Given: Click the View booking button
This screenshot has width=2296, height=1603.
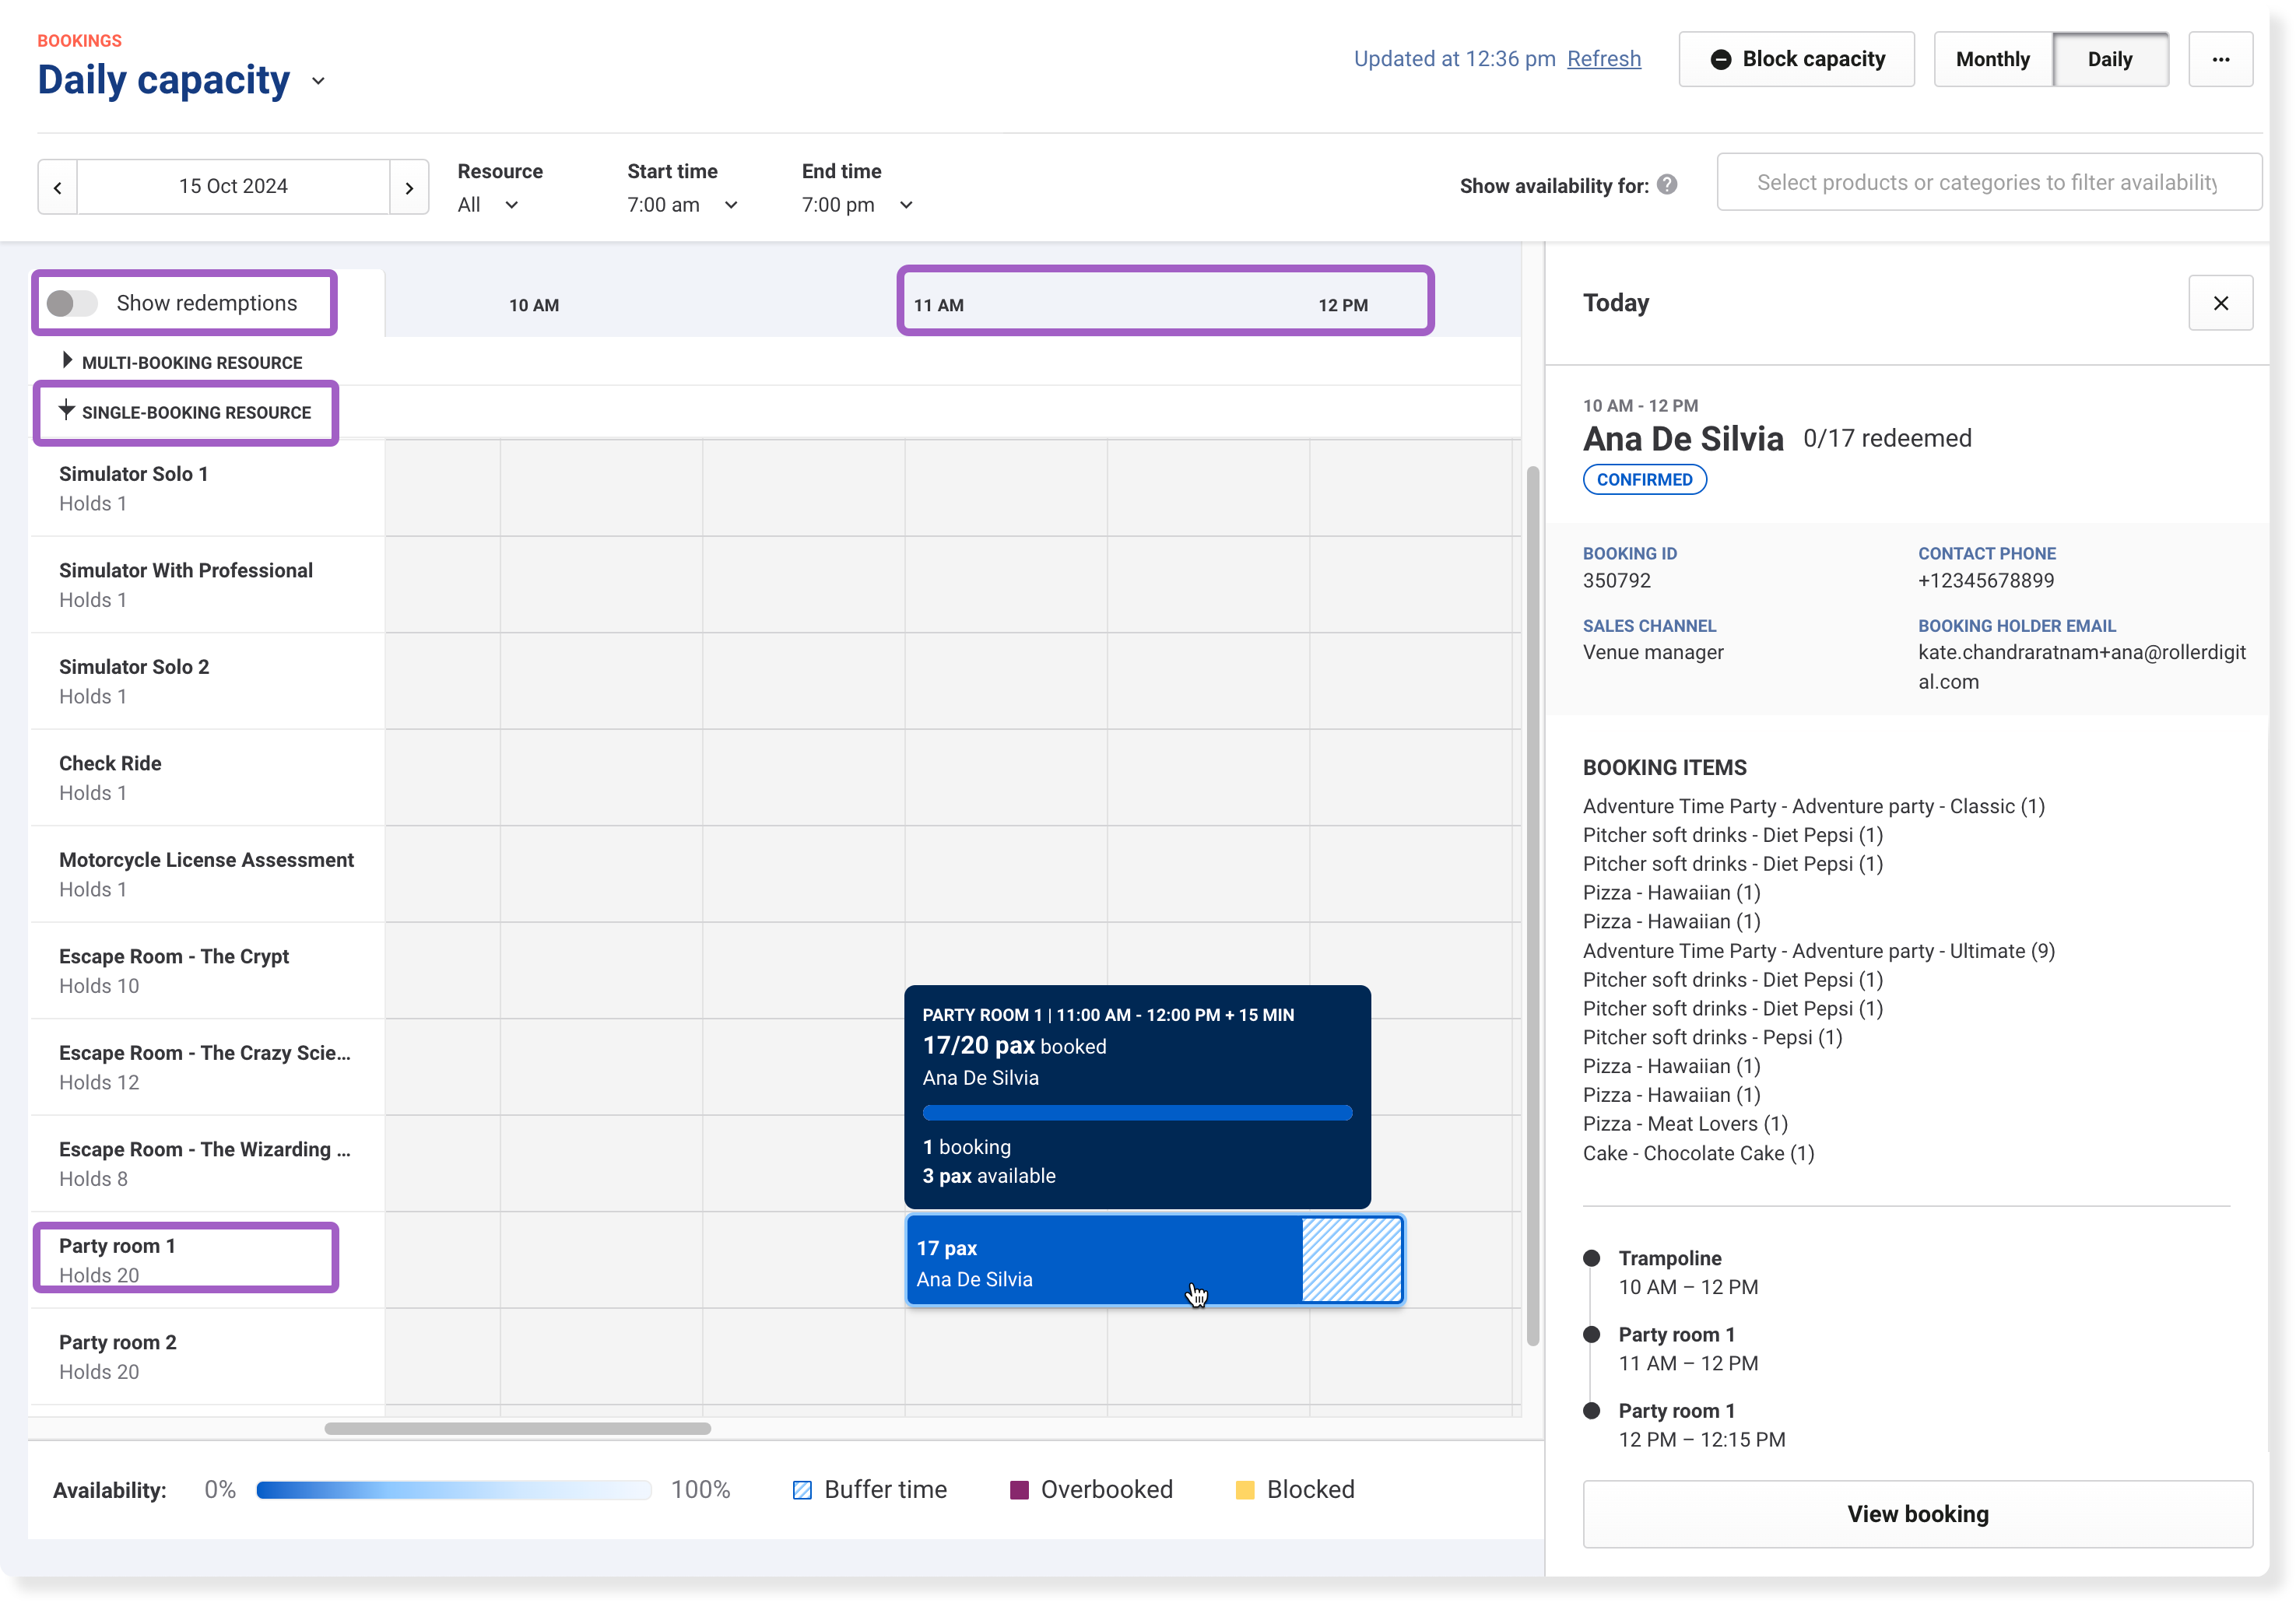Looking at the screenshot, I should (1917, 1514).
